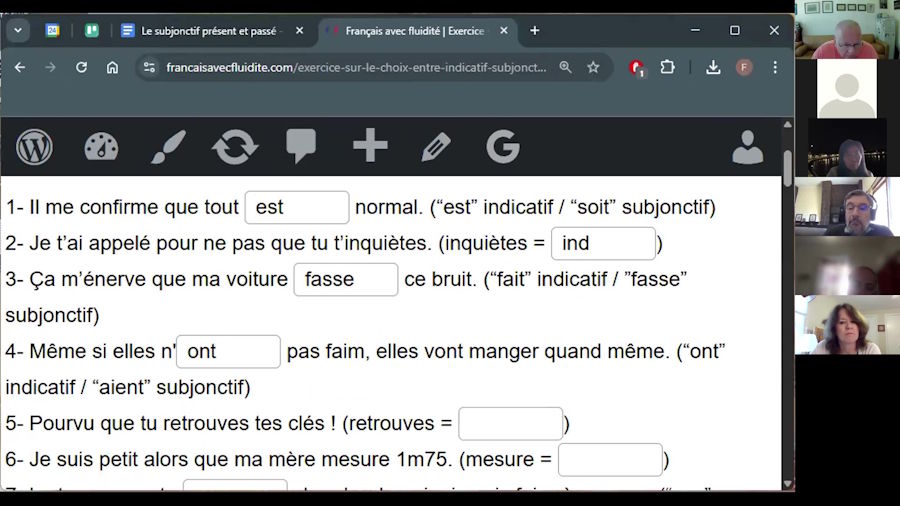Viewport: 900px width, 506px height.
Task: Click the empty answer field for sentence 5
Action: pyautogui.click(x=510, y=424)
